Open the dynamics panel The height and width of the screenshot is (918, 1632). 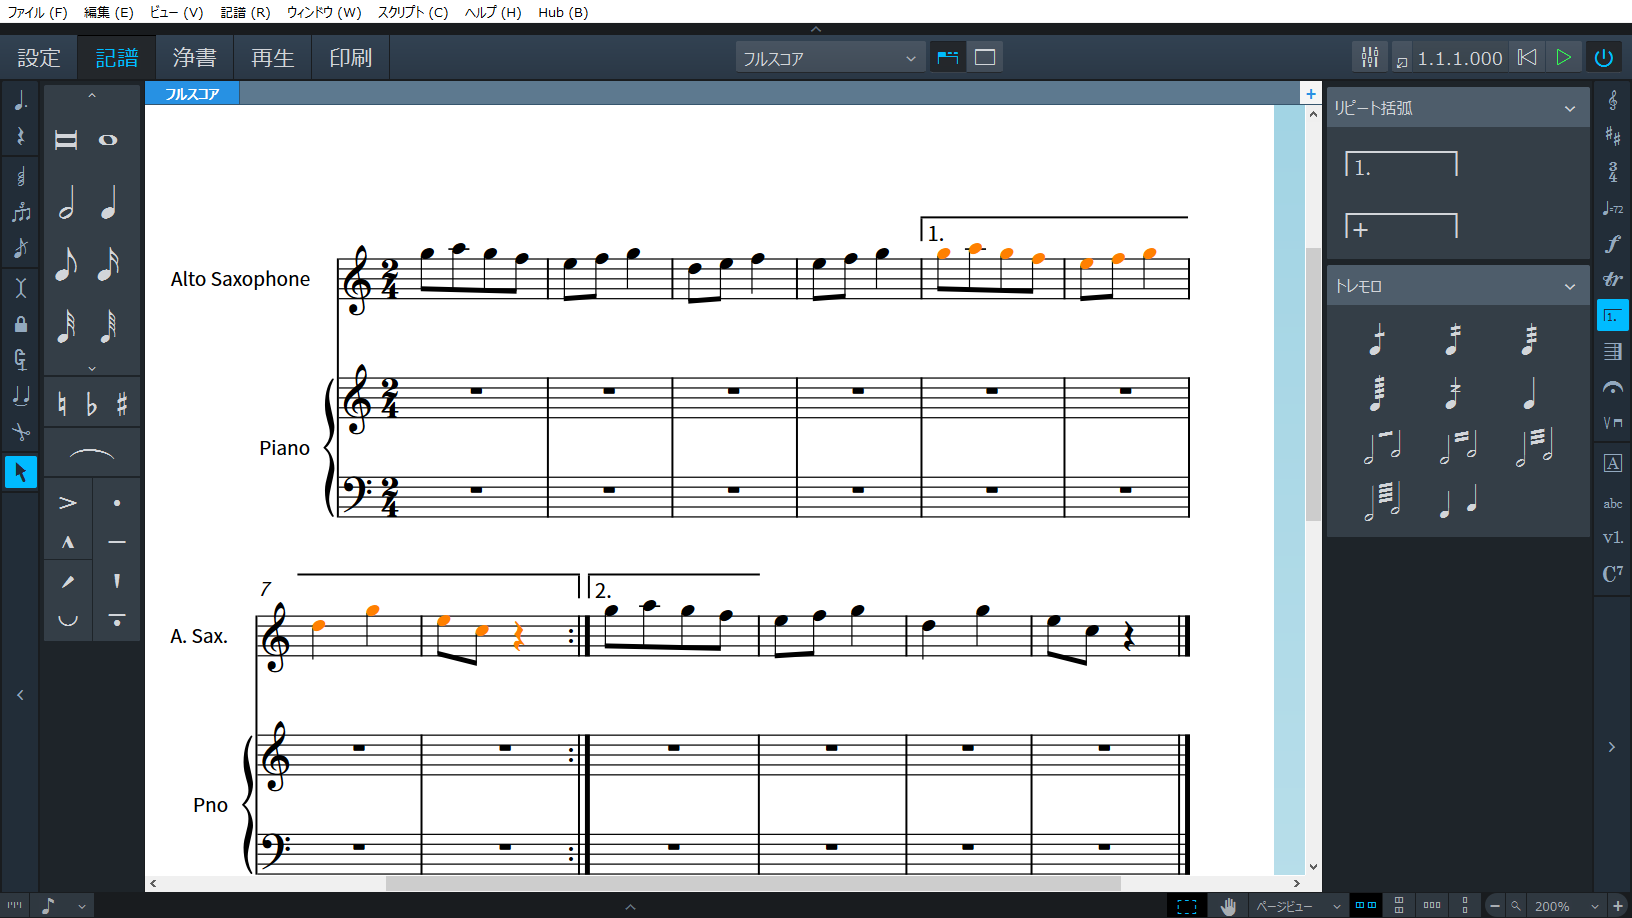pos(1612,244)
